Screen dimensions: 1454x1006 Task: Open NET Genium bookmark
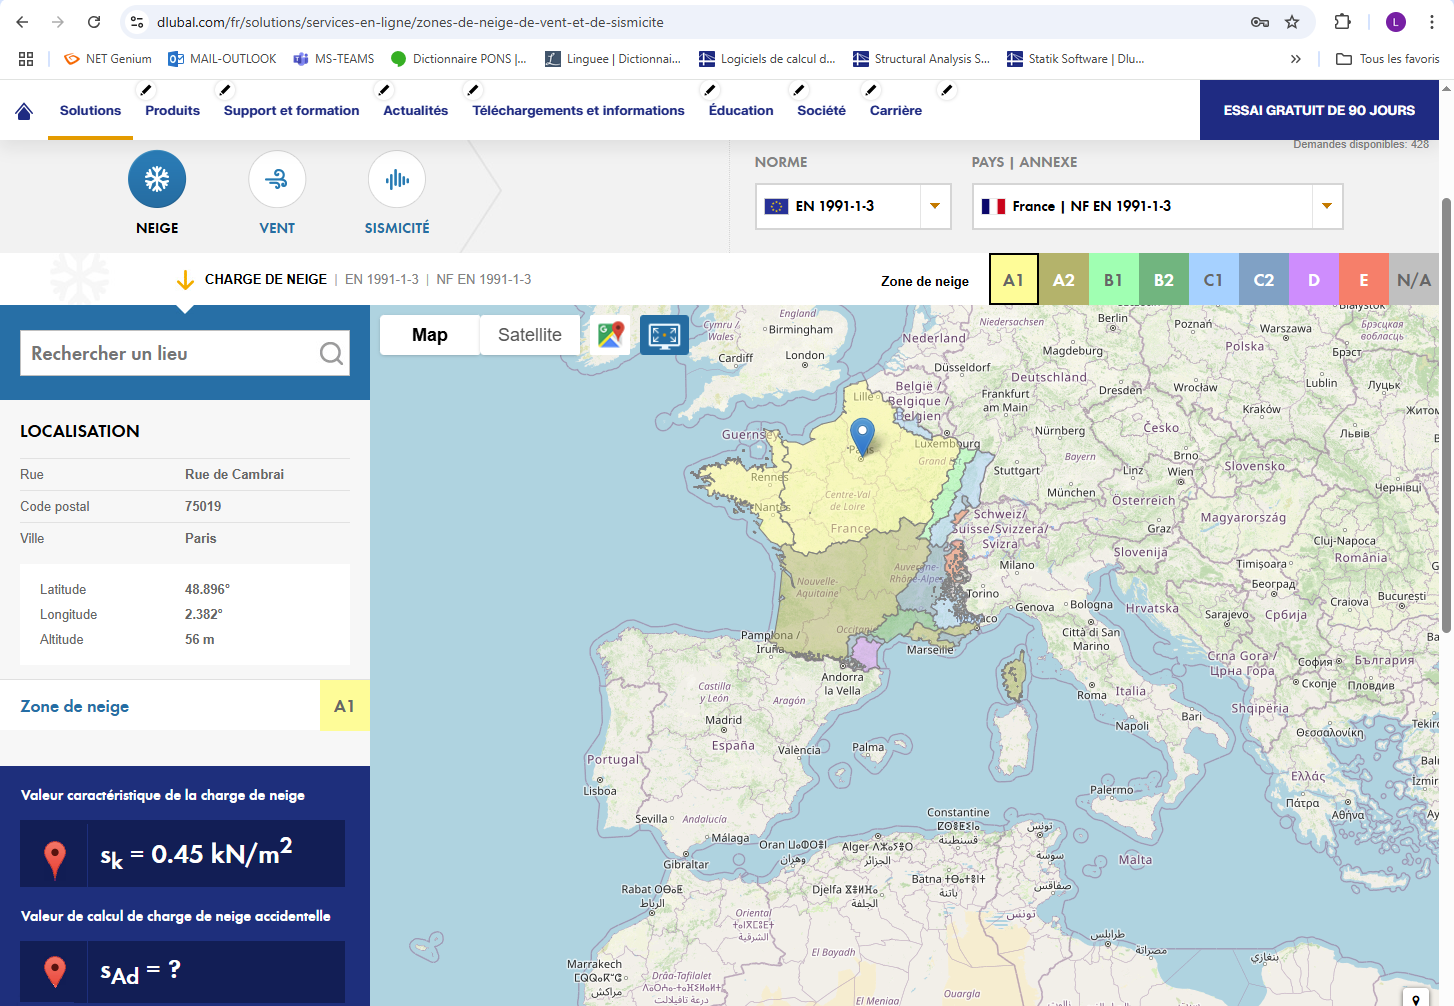[x=107, y=59]
